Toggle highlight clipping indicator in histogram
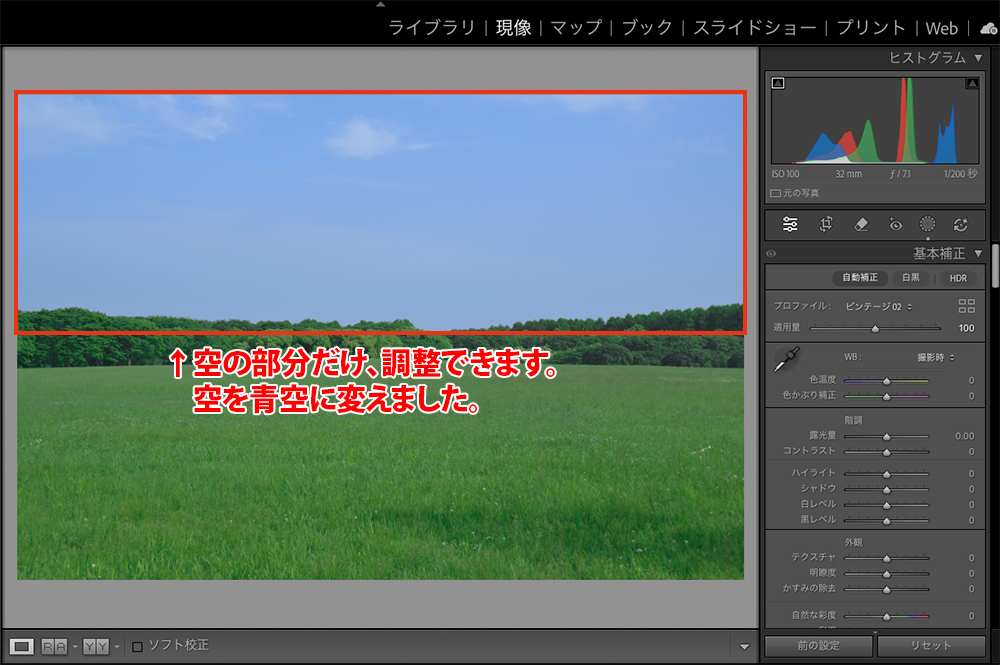 [971, 84]
